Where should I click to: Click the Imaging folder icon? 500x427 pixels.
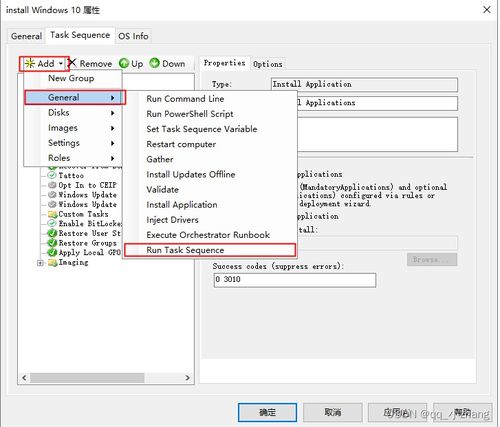53,263
